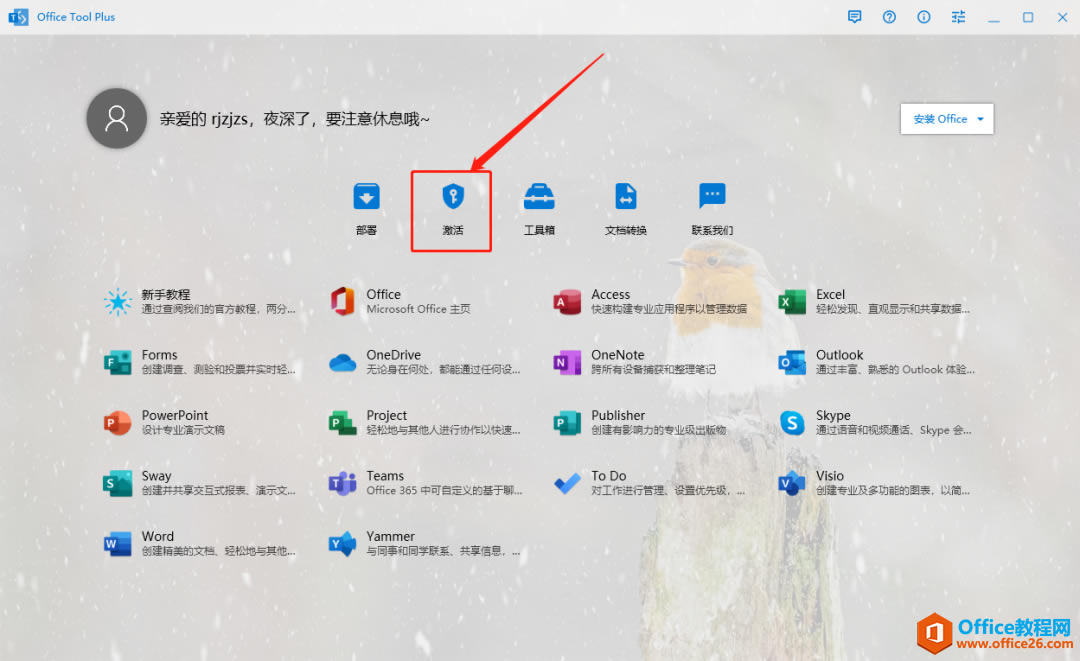Open the about info icon
1080x661 pixels.
tap(924, 17)
